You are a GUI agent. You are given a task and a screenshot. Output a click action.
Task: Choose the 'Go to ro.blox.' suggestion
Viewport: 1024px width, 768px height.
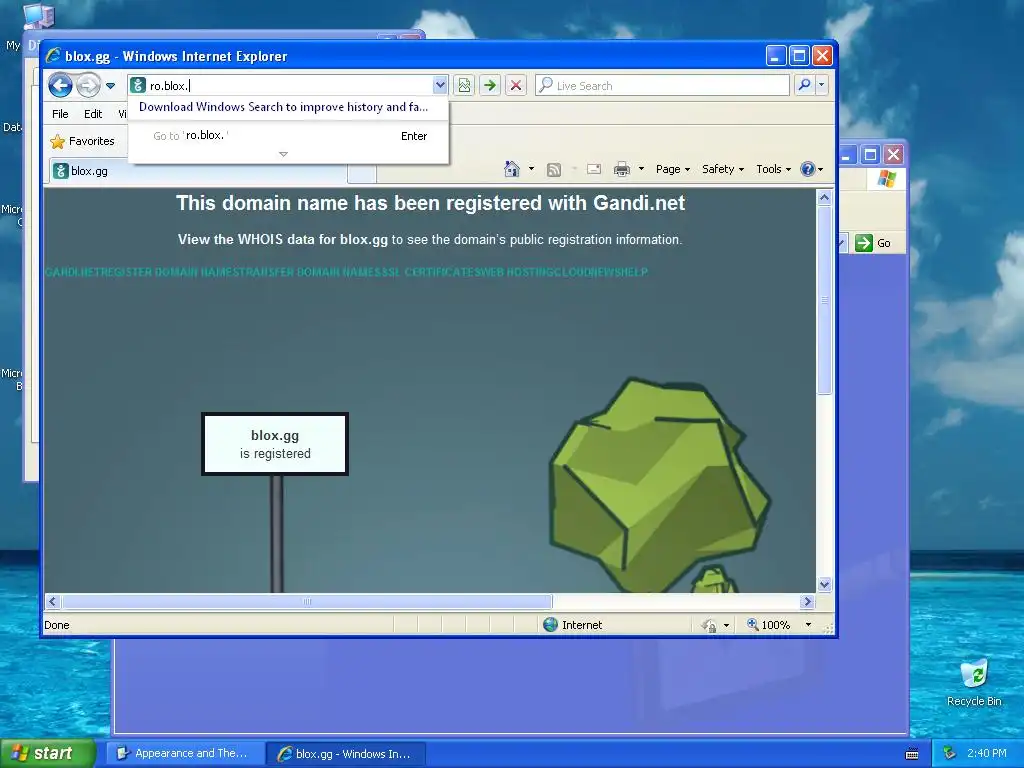(288, 136)
